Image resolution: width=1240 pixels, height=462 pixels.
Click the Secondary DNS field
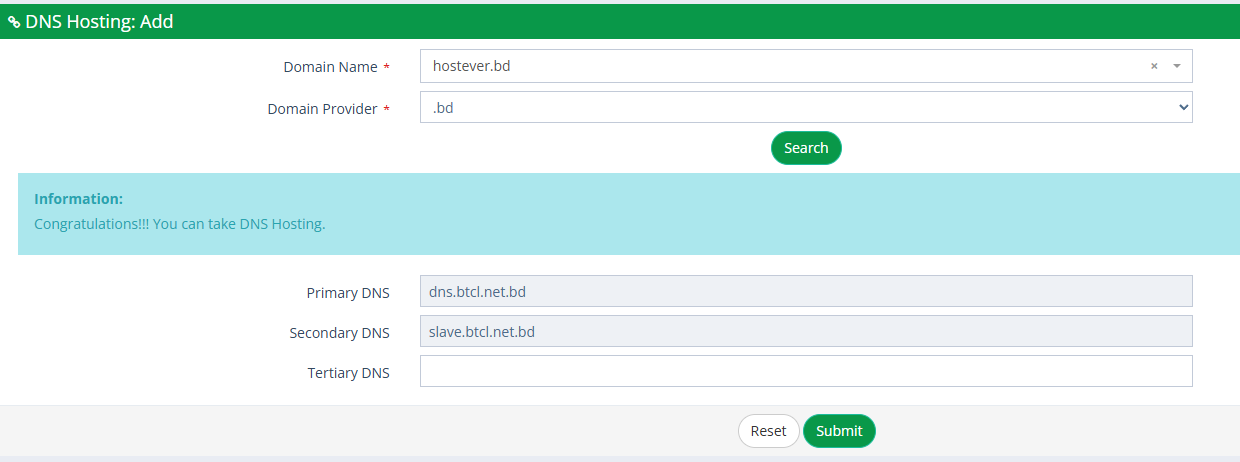click(x=805, y=331)
